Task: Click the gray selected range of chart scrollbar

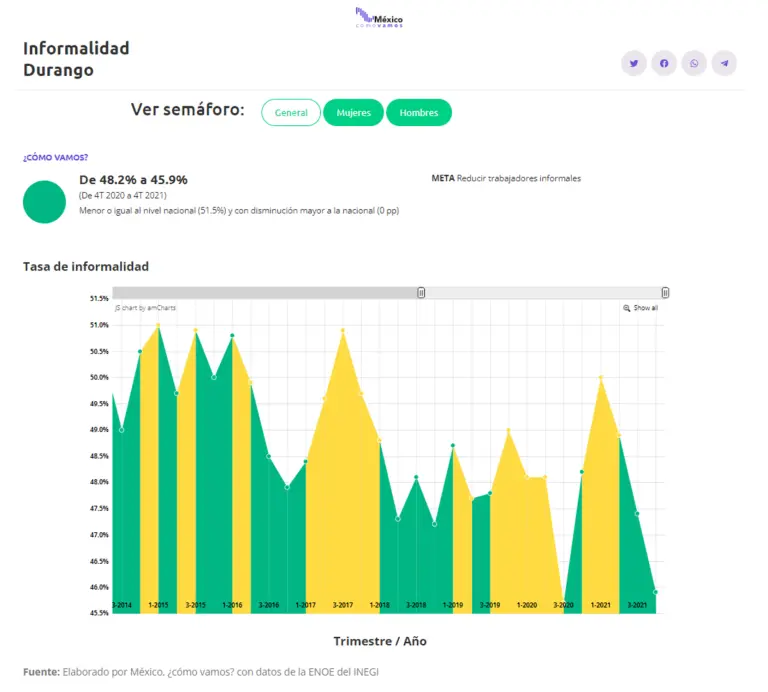Action: (x=265, y=292)
